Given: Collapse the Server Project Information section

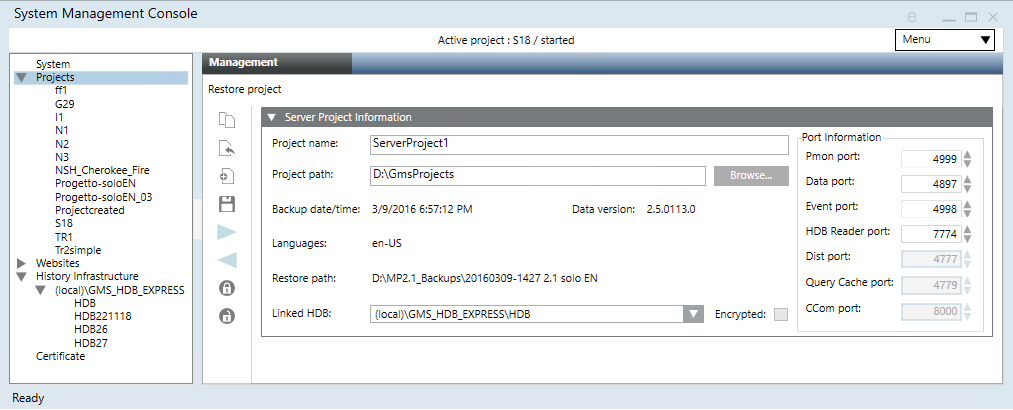Looking at the screenshot, I should pos(270,118).
